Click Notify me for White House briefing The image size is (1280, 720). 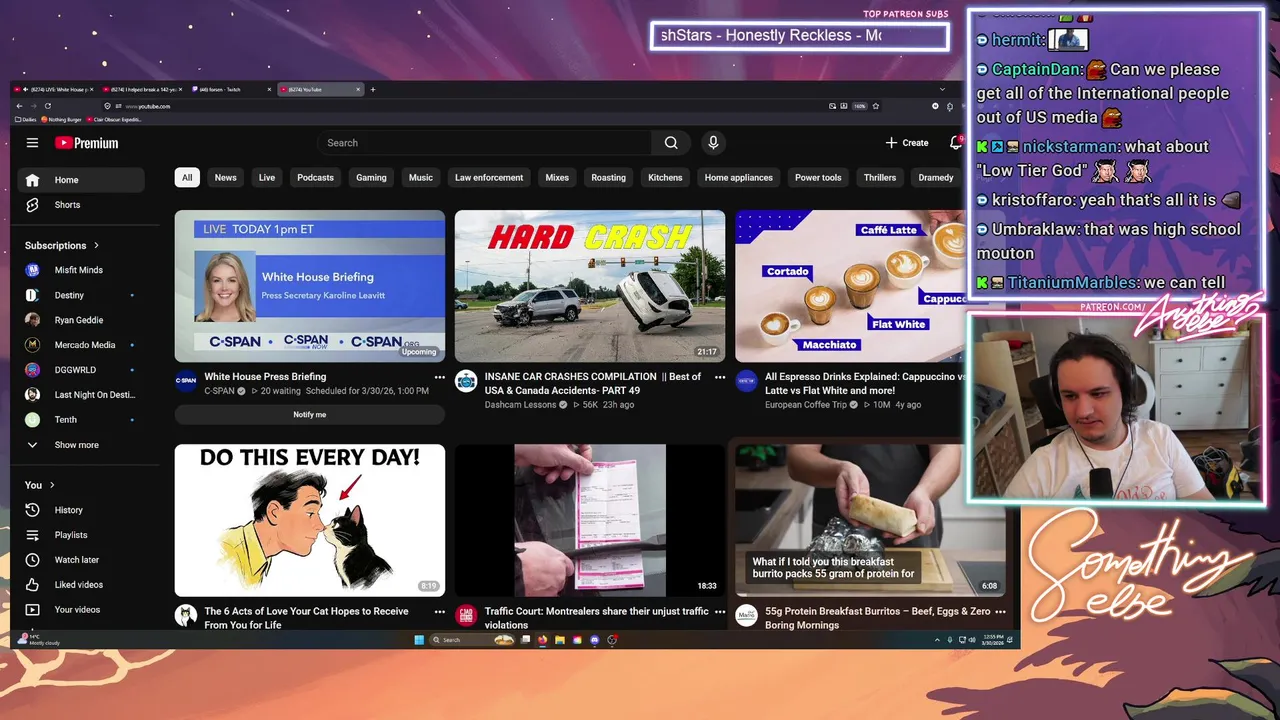[x=310, y=414]
